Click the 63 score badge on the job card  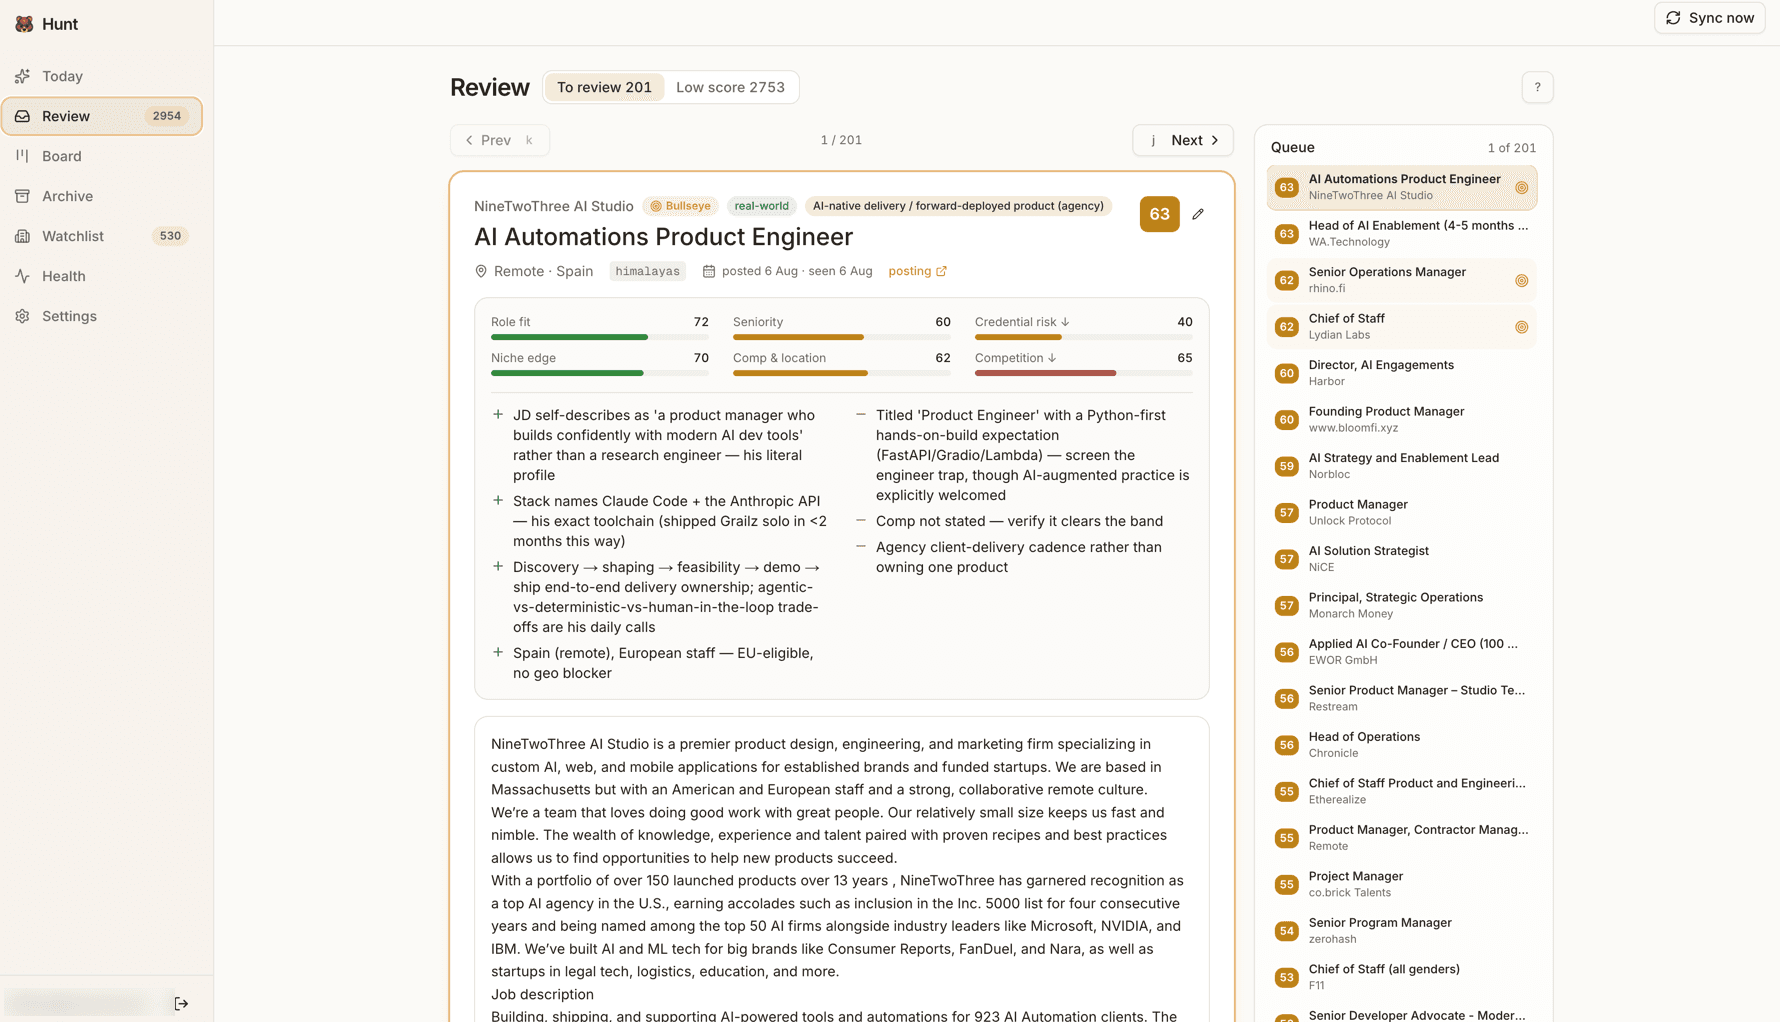(x=1159, y=214)
